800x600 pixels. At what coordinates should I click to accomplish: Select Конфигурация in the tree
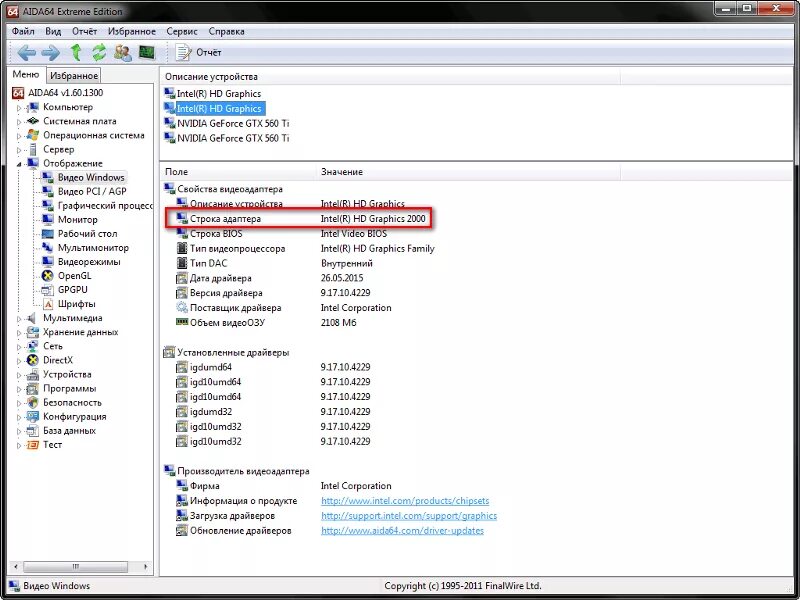[x=74, y=417]
